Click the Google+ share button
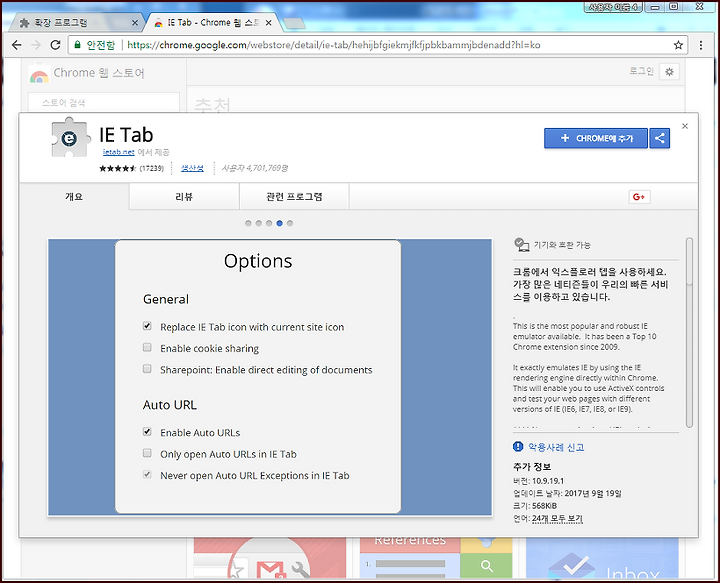The width and height of the screenshot is (720, 583). pos(639,197)
